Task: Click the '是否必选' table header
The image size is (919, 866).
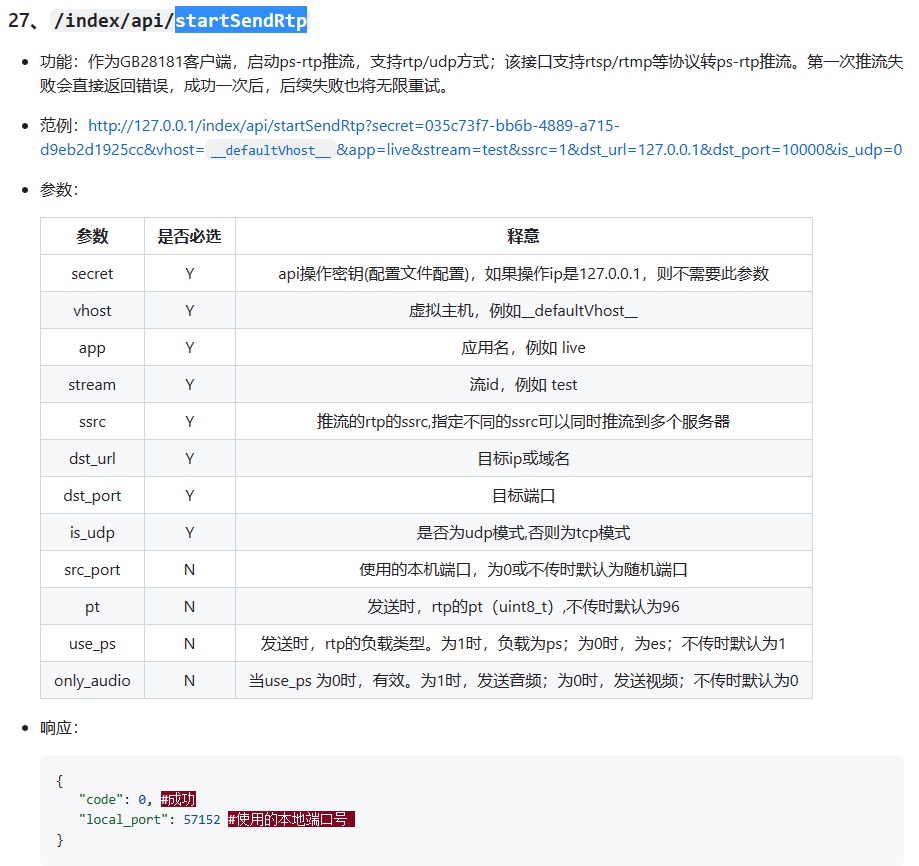Action: [x=189, y=236]
